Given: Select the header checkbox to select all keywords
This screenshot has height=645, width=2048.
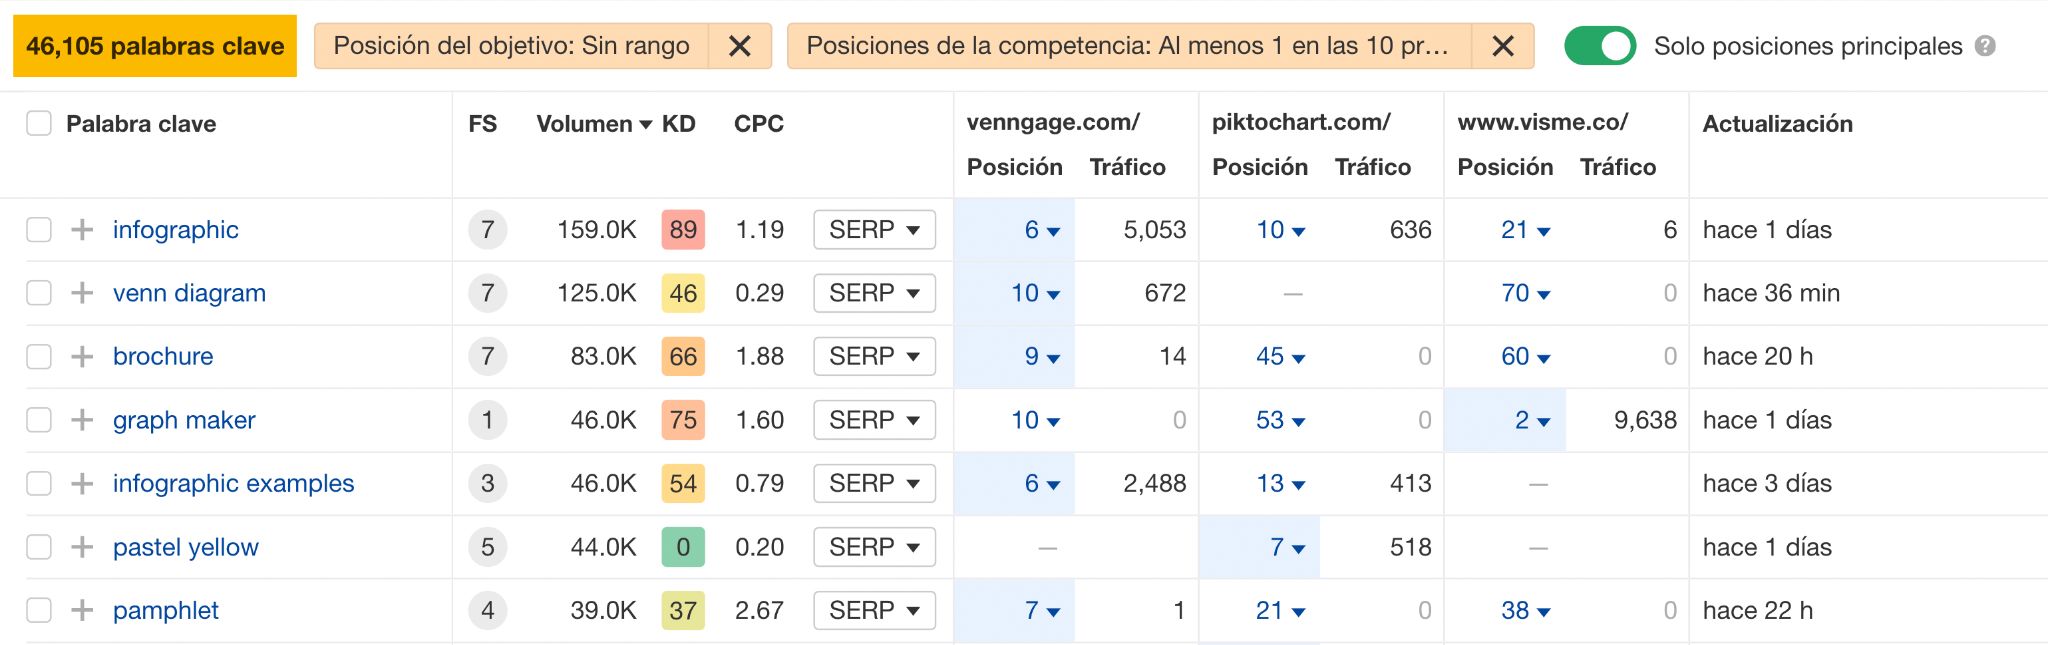Looking at the screenshot, I should pyautogui.click(x=39, y=123).
